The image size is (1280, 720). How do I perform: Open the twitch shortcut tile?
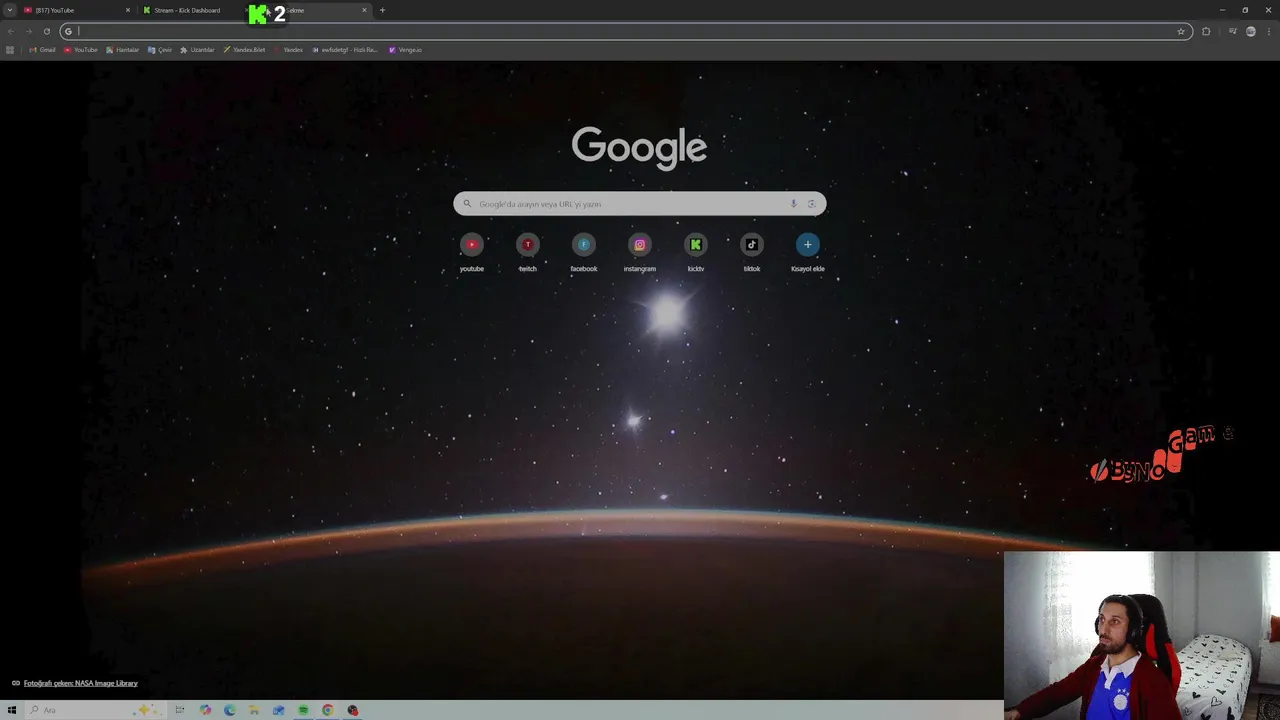point(527,252)
